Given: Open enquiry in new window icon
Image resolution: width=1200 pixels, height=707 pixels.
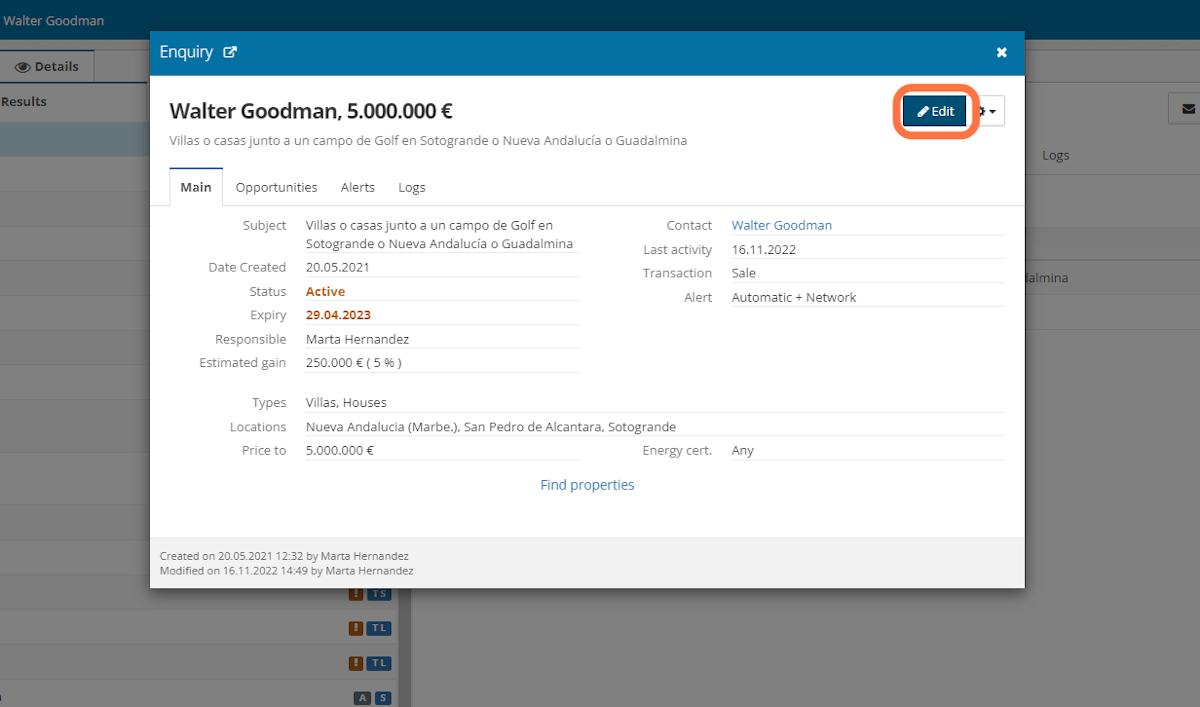Looking at the screenshot, I should 230,53.
